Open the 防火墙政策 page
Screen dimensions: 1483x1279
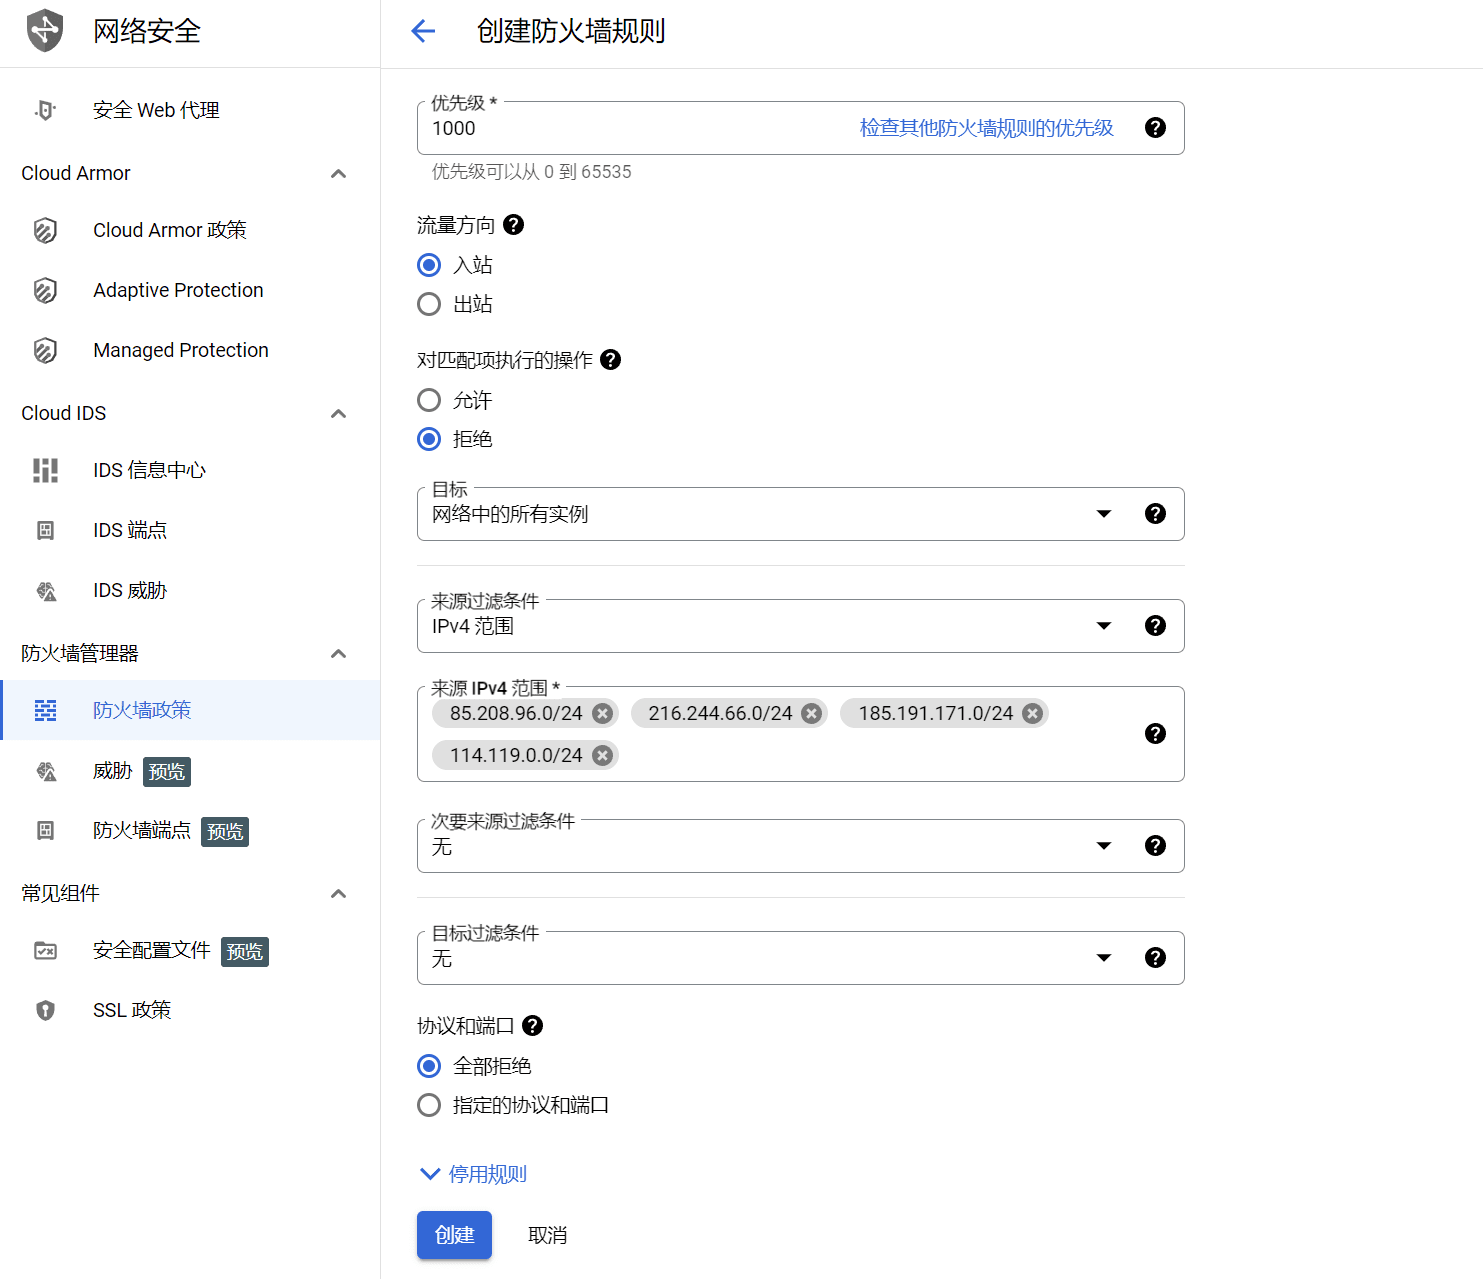(141, 710)
